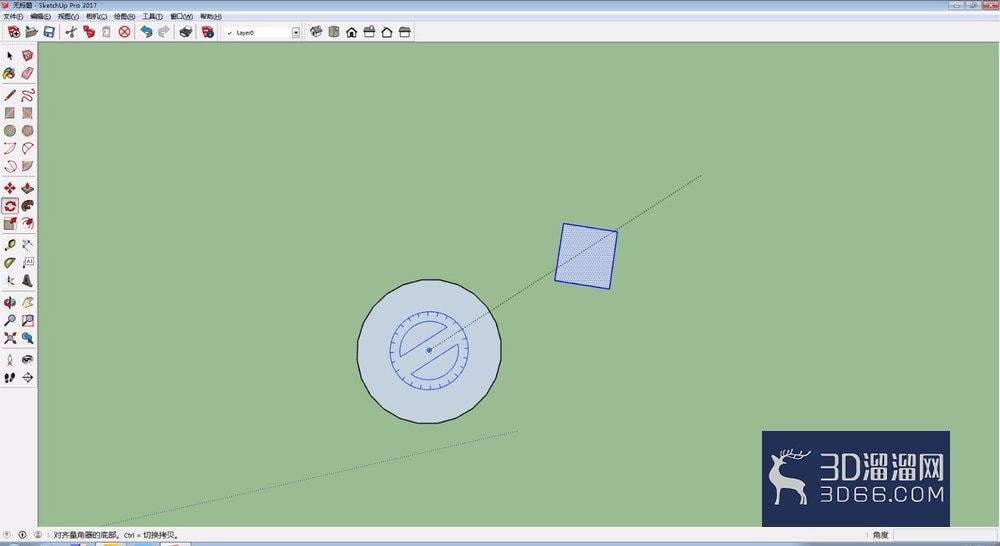Pick the Paint Bucket tool
The image size is (1000, 546).
pos(10,73)
